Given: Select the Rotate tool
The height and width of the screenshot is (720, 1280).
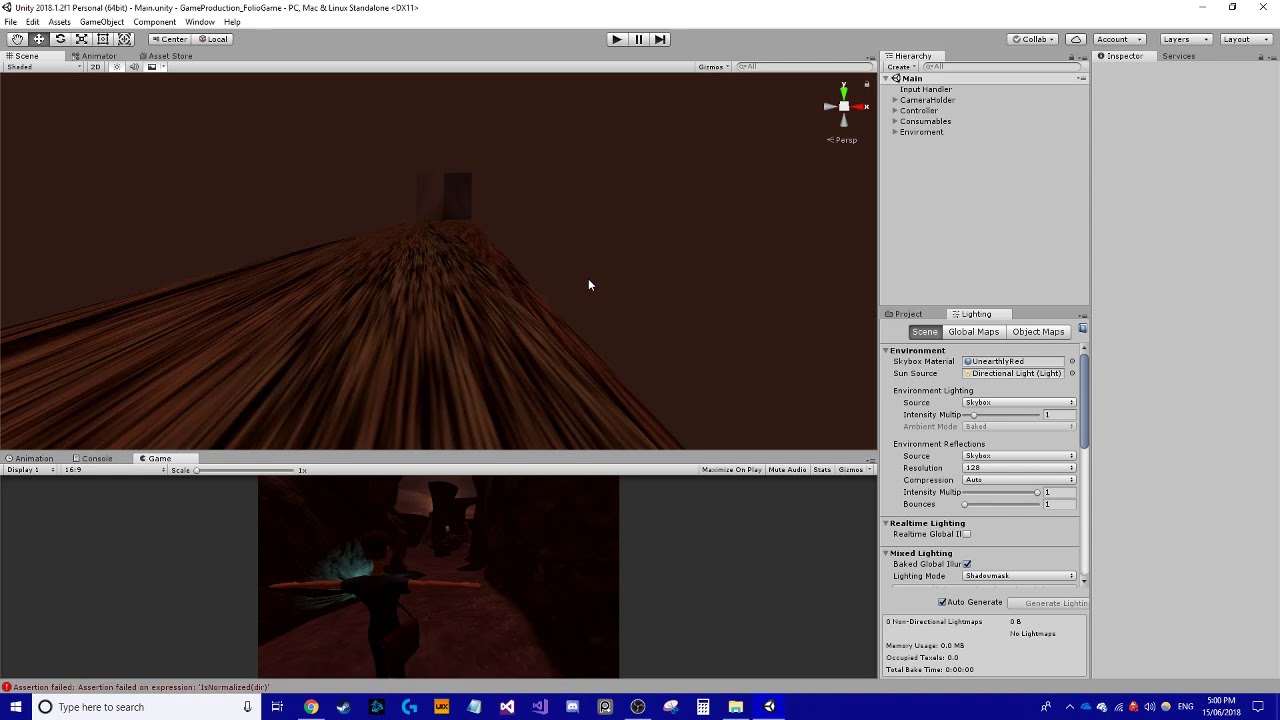Looking at the screenshot, I should click(60, 39).
